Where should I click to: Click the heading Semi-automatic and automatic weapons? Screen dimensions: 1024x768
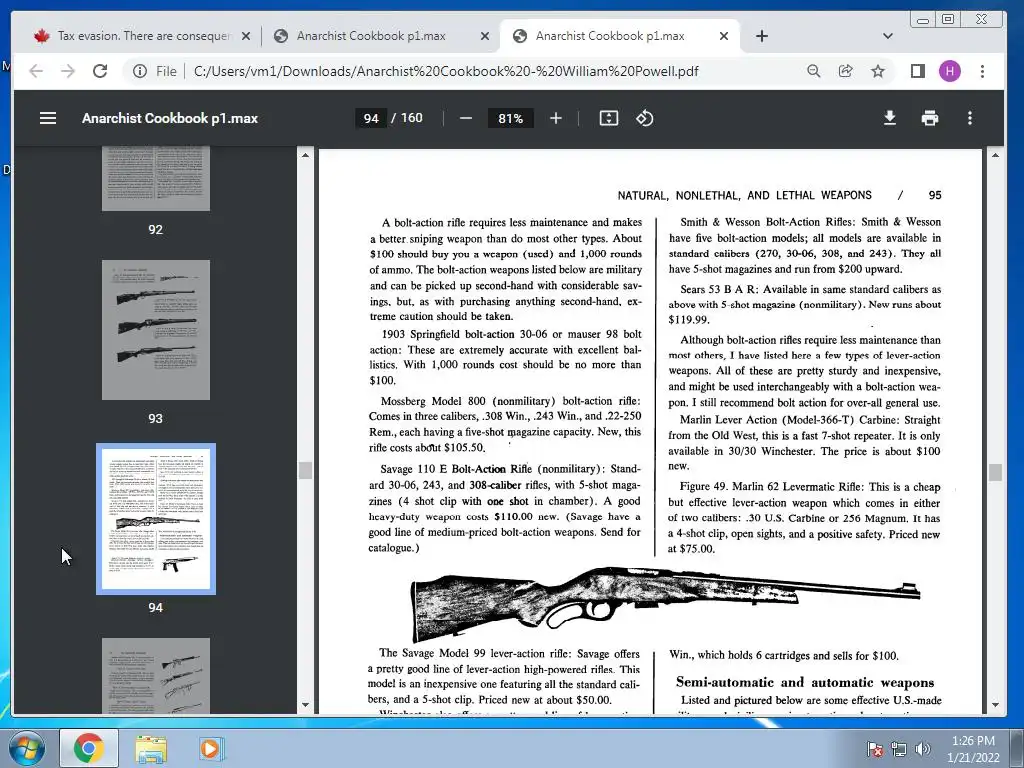click(805, 682)
